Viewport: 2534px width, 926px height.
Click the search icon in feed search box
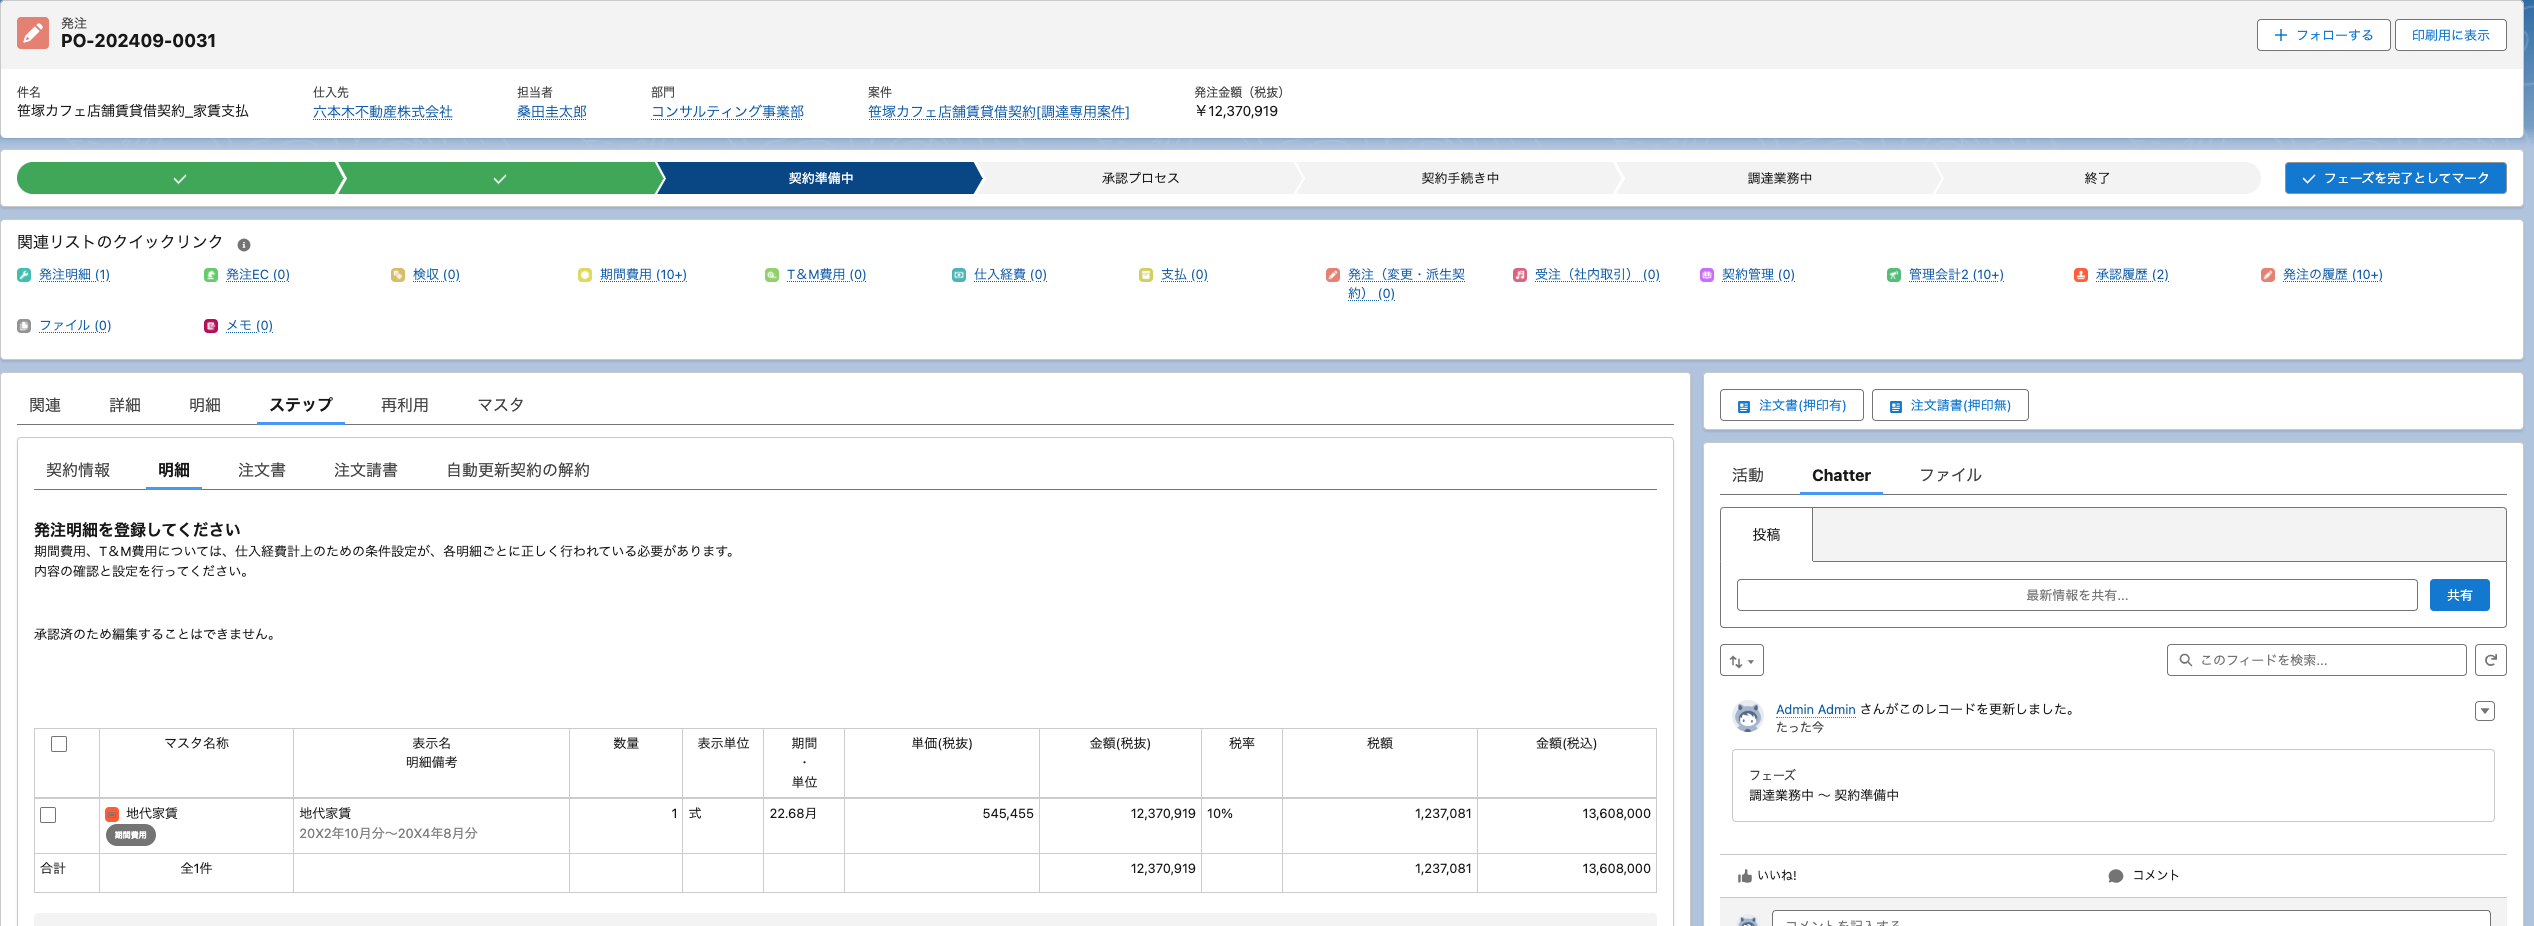click(x=2186, y=660)
